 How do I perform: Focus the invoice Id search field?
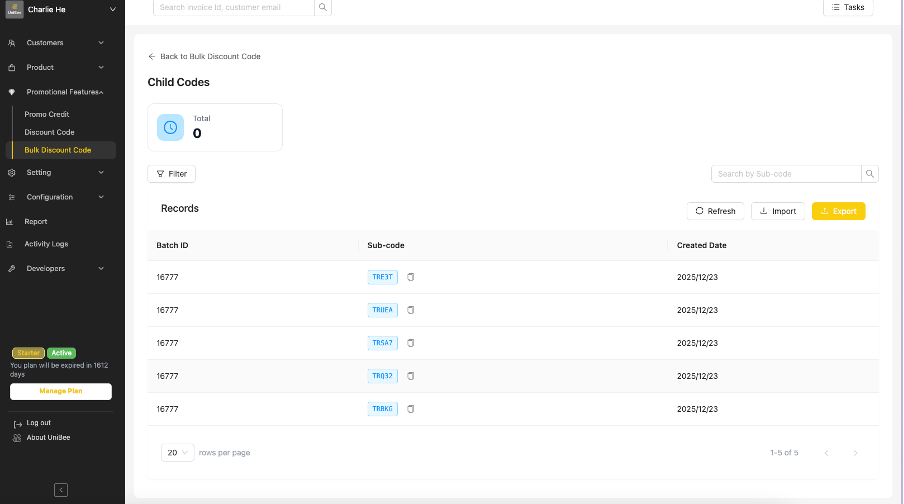[x=233, y=7]
